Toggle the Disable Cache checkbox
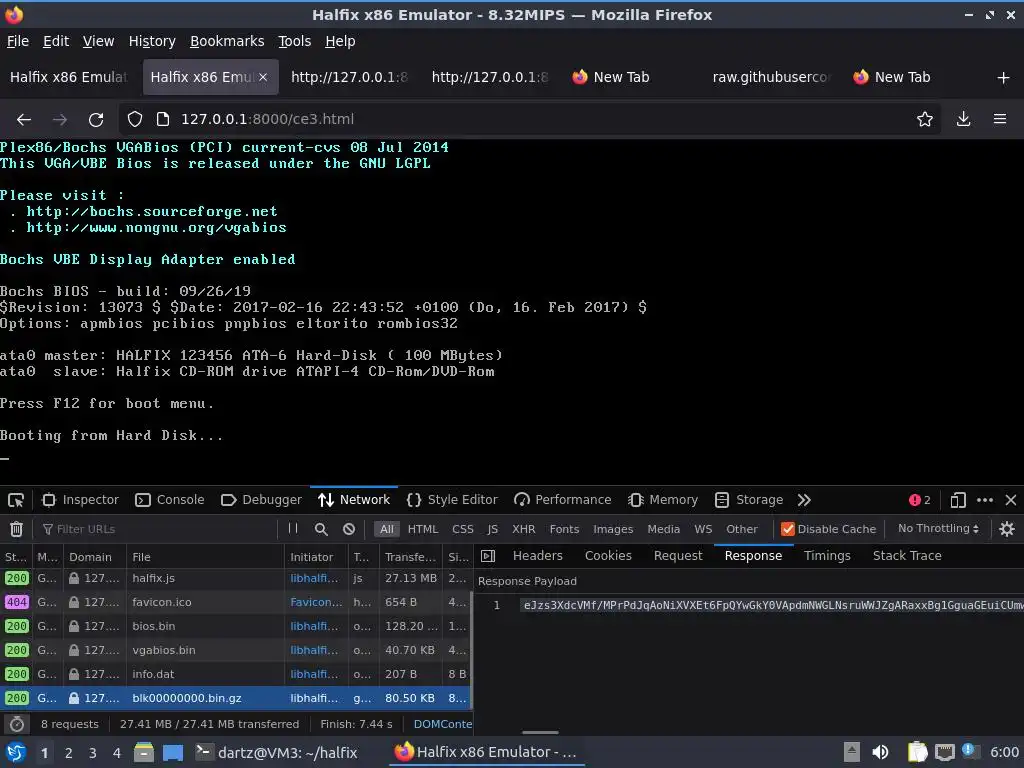 (788, 529)
